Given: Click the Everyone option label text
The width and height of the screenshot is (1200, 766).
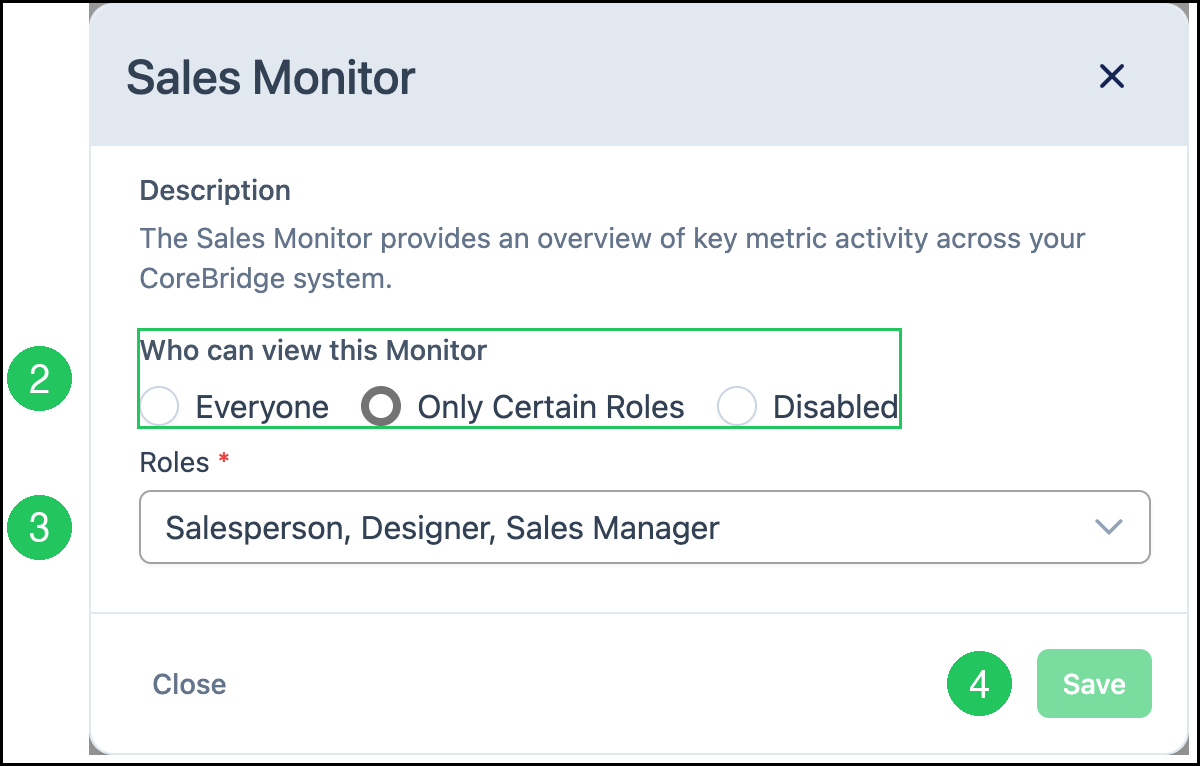Looking at the screenshot, I should [x=262, y=407].
